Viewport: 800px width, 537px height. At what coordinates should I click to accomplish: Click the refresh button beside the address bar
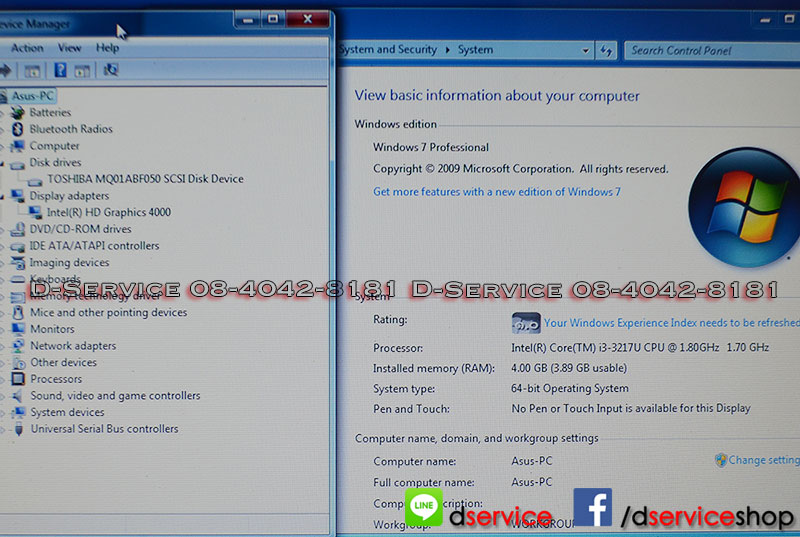point(606,50)
